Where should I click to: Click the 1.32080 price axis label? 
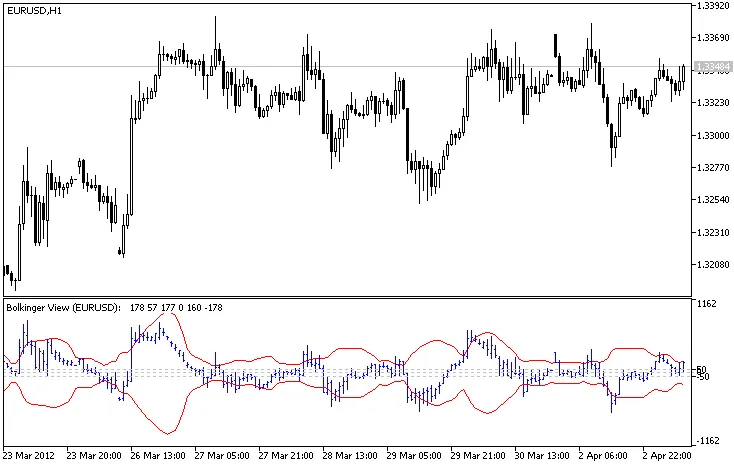click(x=713, y=265)
